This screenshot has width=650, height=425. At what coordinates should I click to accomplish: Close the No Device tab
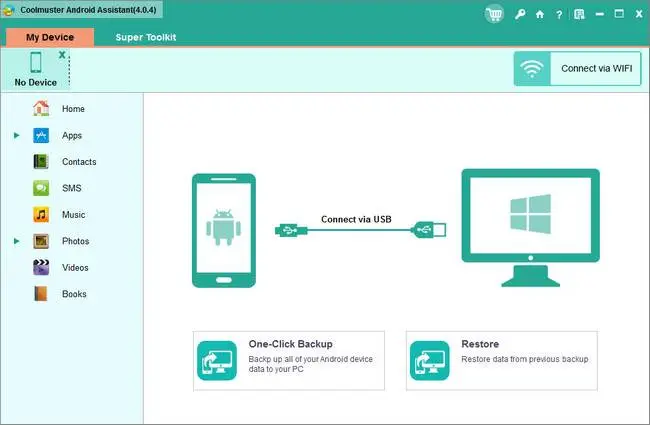tap(62, 54)
